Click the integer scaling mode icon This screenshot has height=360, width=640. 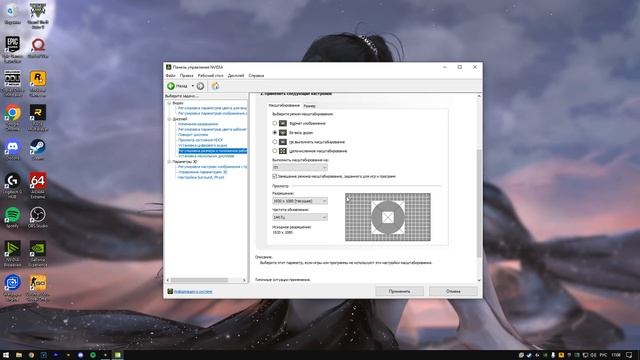(x=283, y=151)
